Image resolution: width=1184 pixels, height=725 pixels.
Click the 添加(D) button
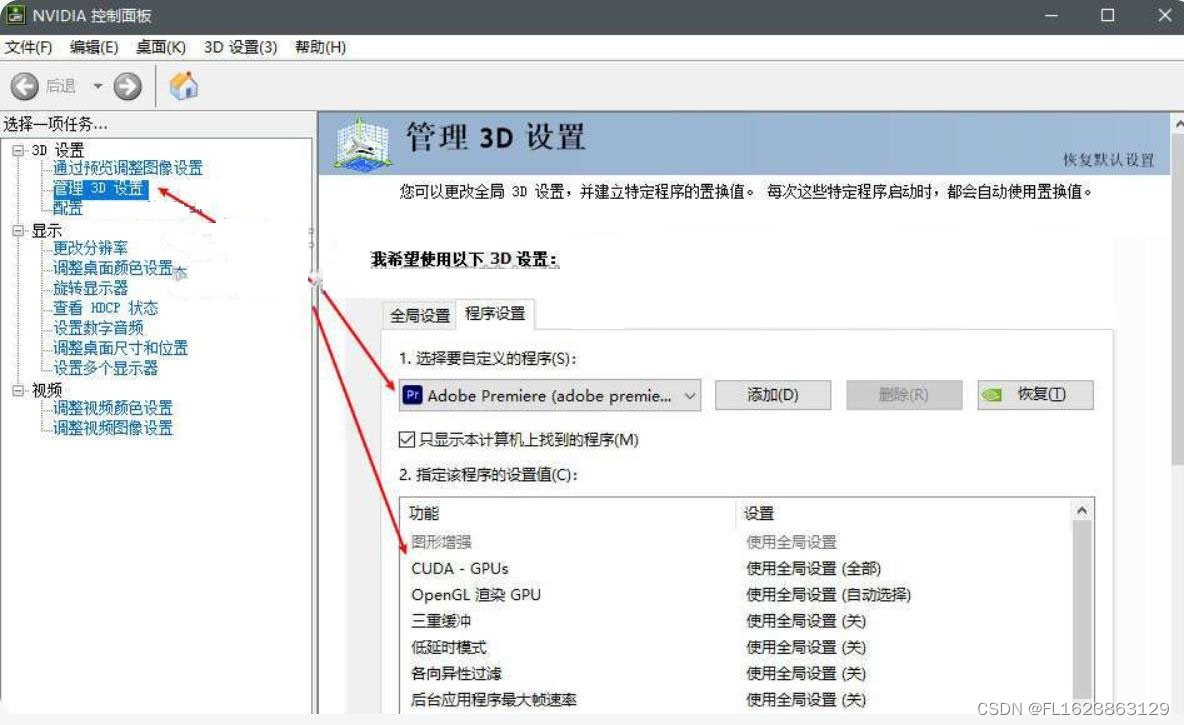coord(772,395)
